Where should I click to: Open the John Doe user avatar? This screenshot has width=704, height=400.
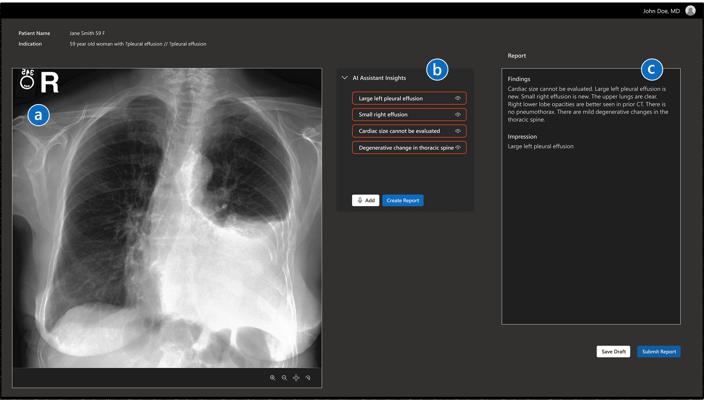point(690,11)
